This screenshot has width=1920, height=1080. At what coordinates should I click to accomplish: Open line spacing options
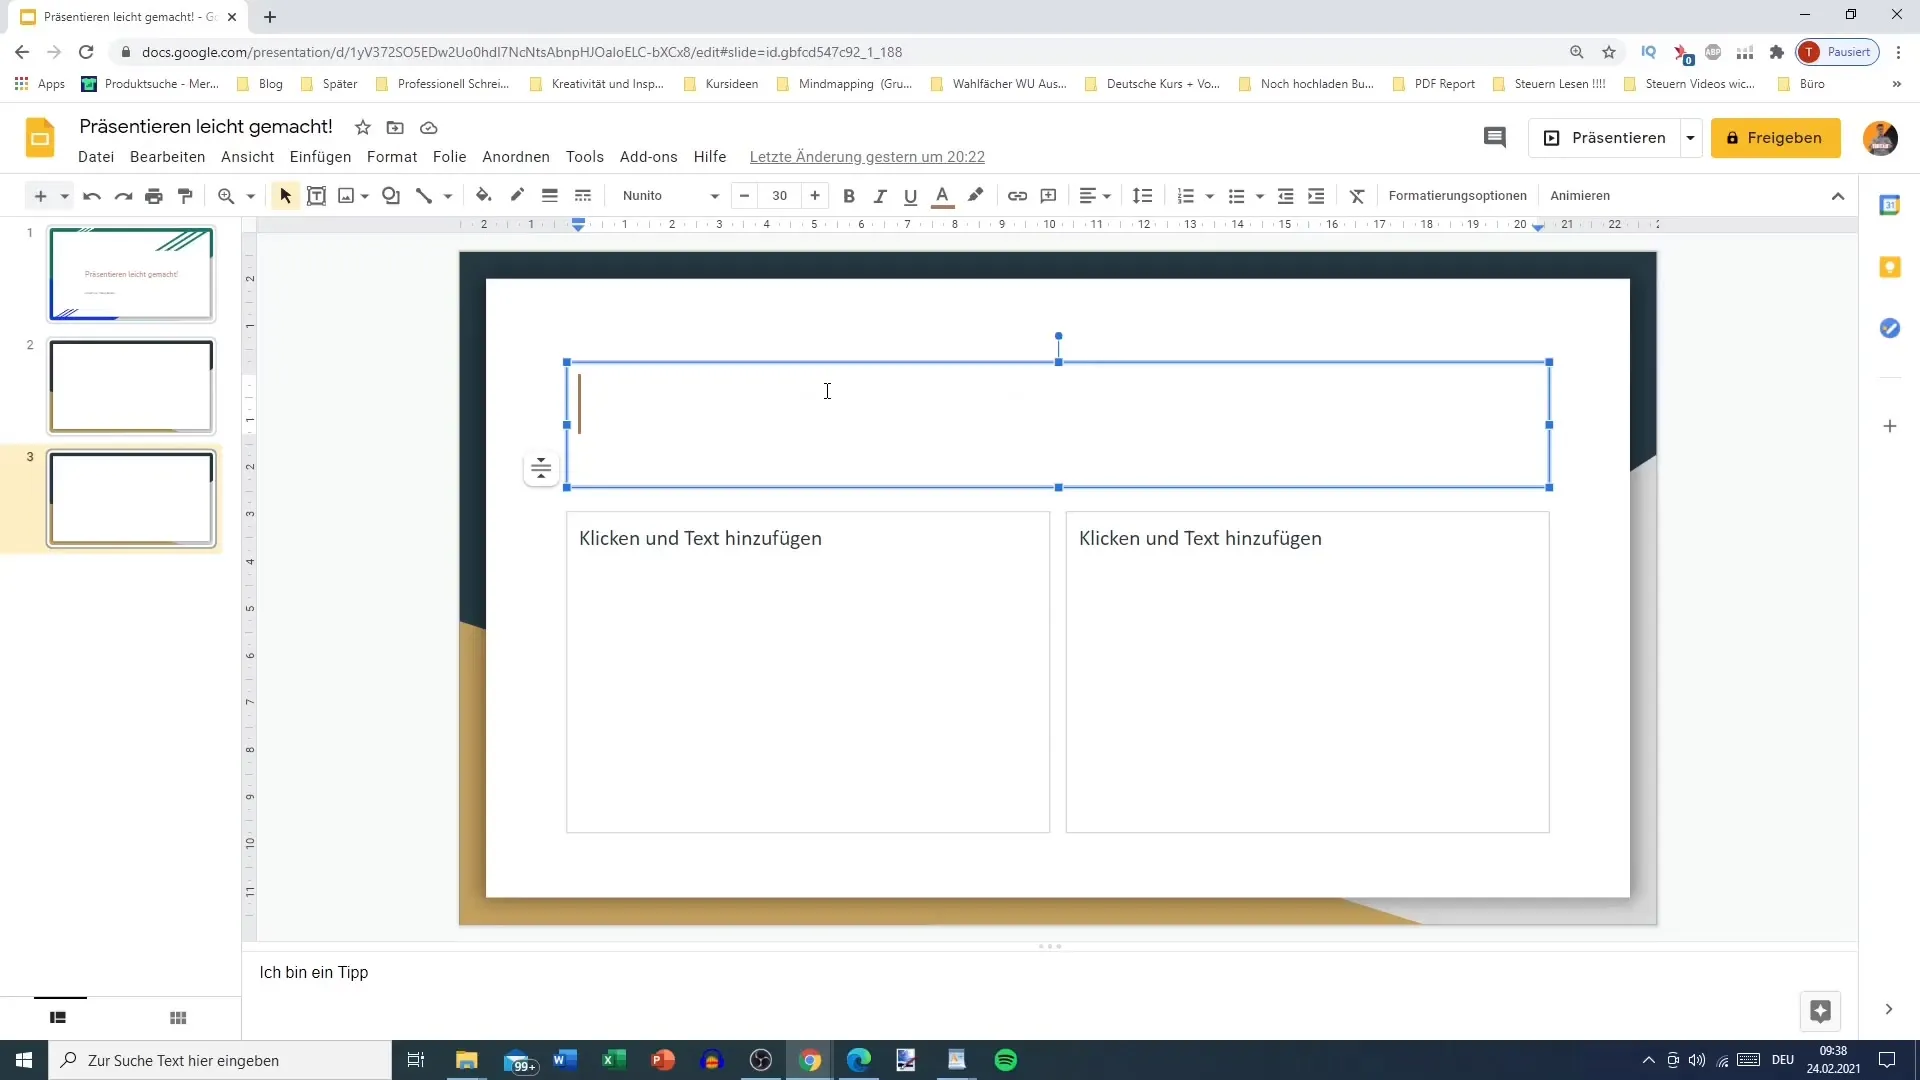tap(1142, 196)
